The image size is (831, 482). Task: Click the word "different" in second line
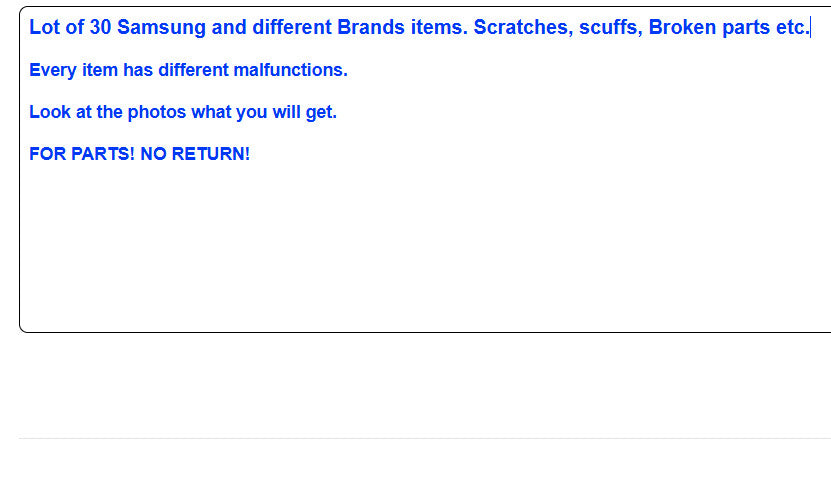click(193, 70)
